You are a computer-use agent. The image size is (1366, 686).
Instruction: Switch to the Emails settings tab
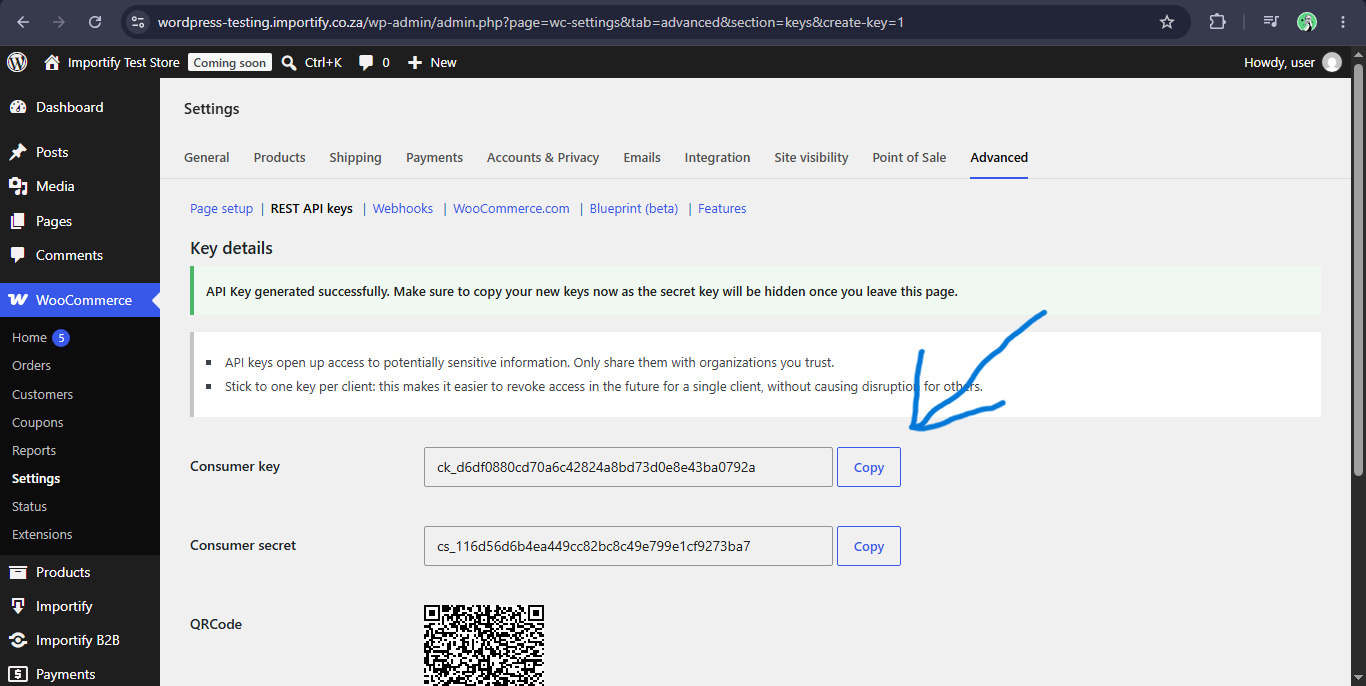(x=642, y=157)
